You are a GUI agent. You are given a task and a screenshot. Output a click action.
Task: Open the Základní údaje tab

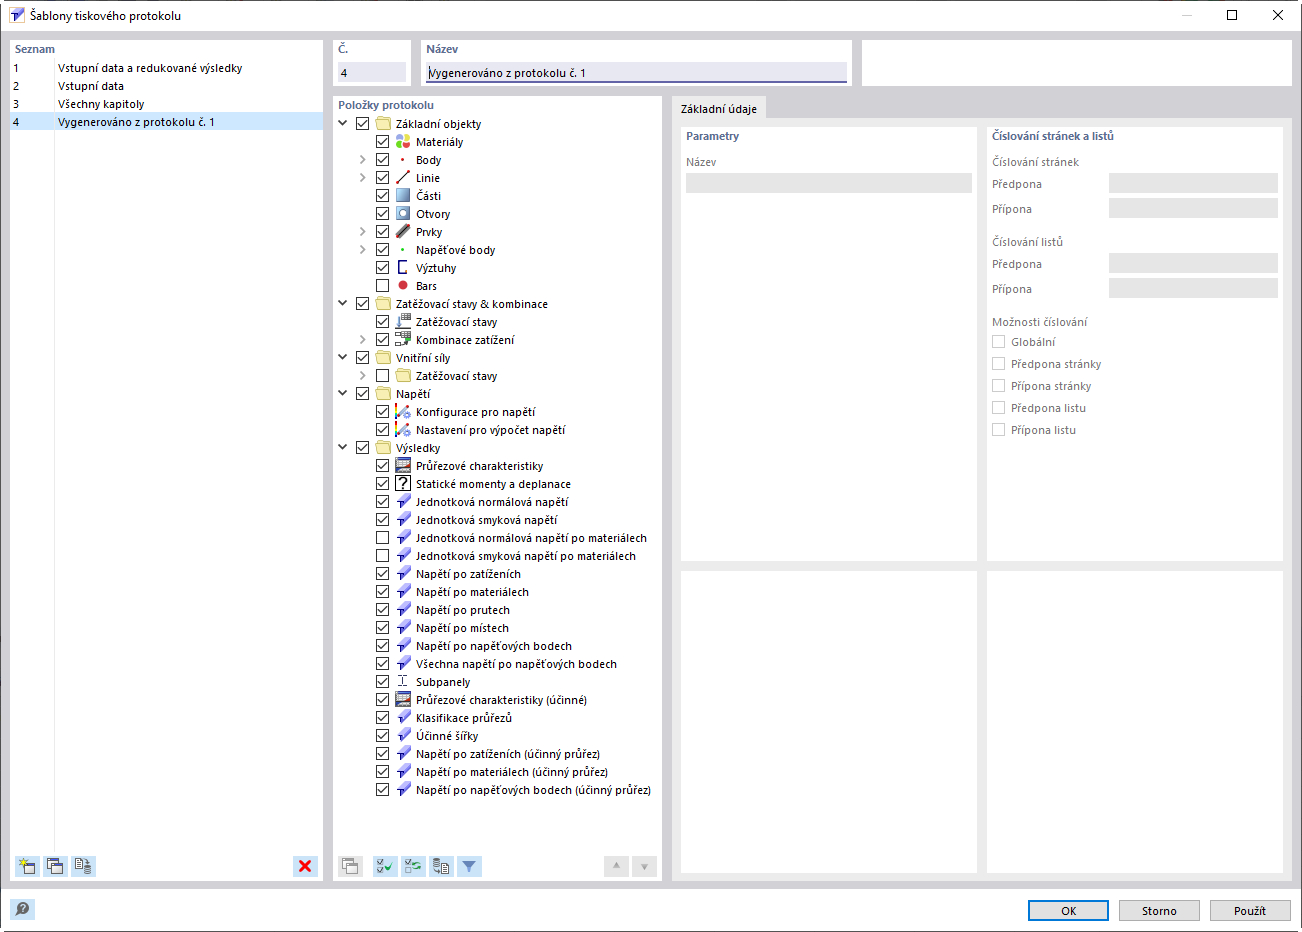719,109
